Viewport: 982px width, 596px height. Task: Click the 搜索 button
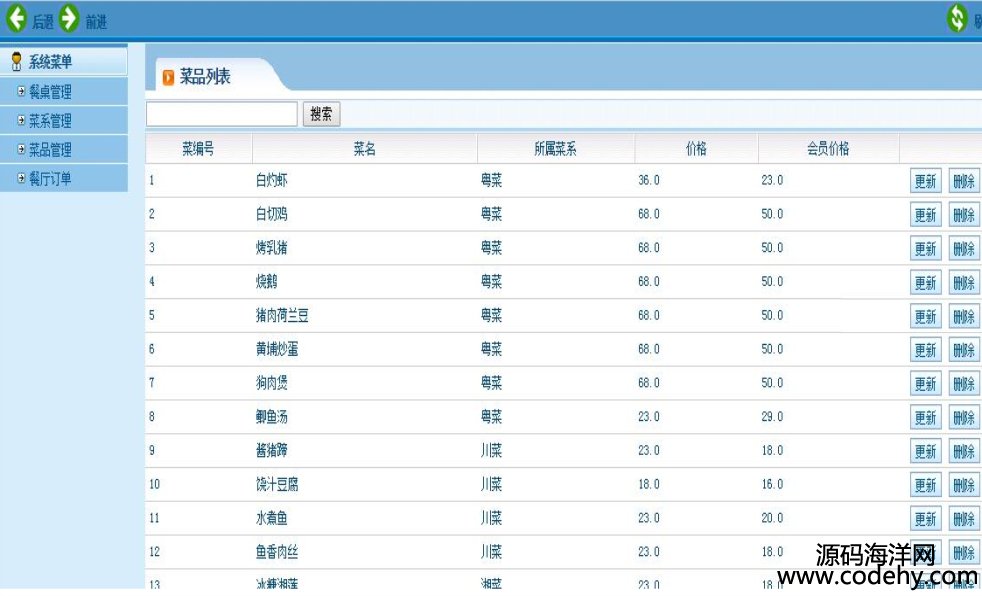[321, 114]
